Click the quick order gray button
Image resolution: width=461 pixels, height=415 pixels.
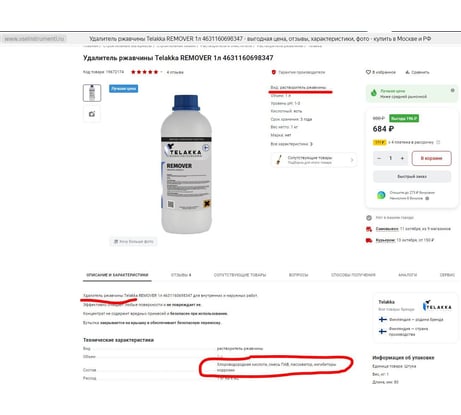[412, 176]
